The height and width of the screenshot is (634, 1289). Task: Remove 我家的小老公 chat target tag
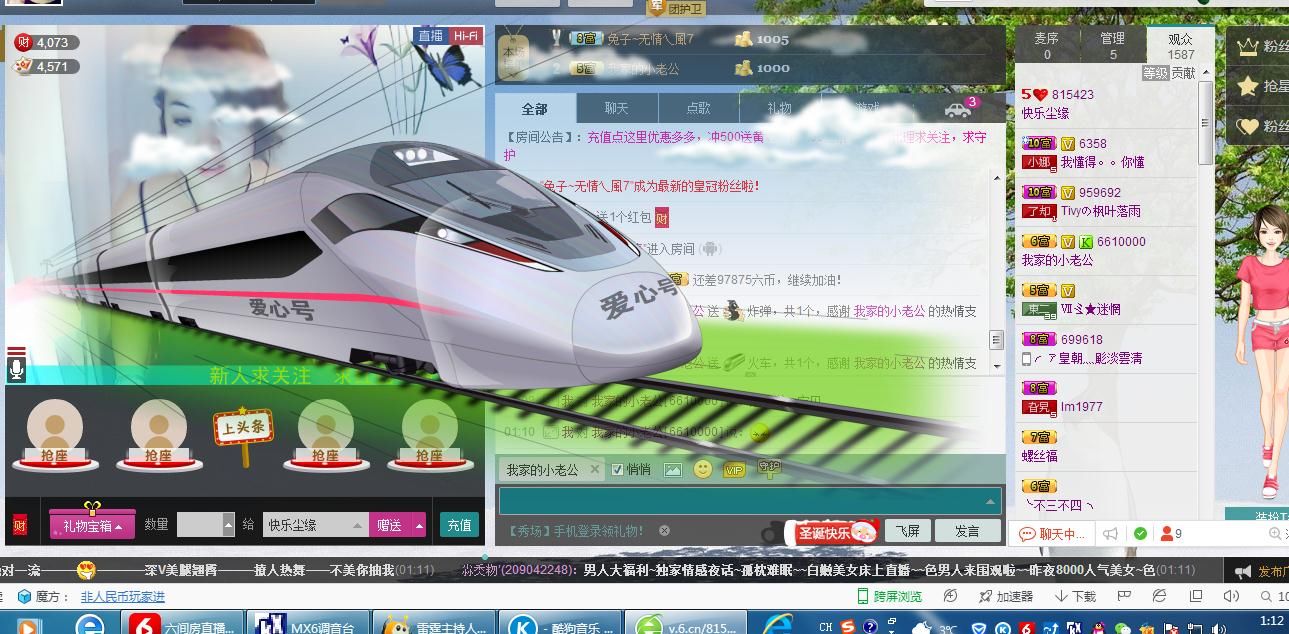pyautogui.click(x=594, y=468)
